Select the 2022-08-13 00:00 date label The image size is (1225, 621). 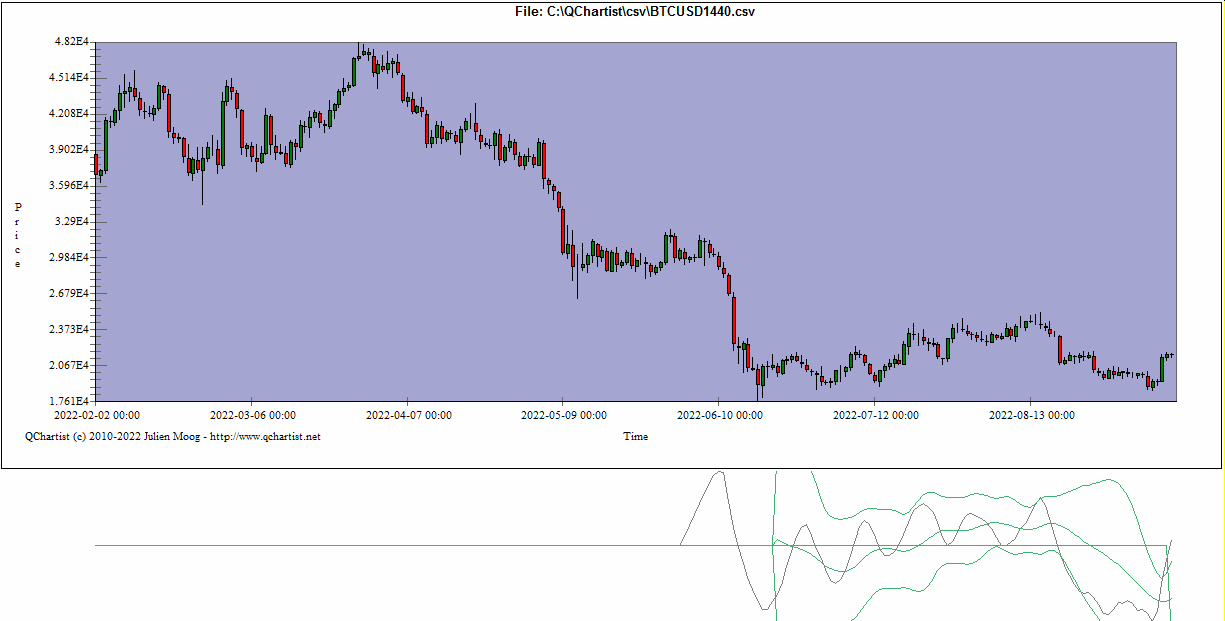1031,415
